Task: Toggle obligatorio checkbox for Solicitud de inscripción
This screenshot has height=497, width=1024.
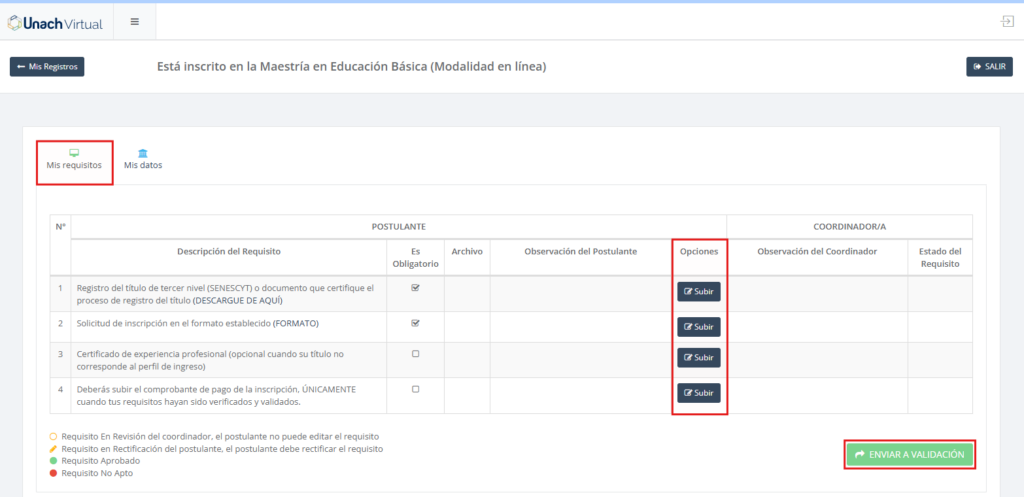Action: pos(415,323)
